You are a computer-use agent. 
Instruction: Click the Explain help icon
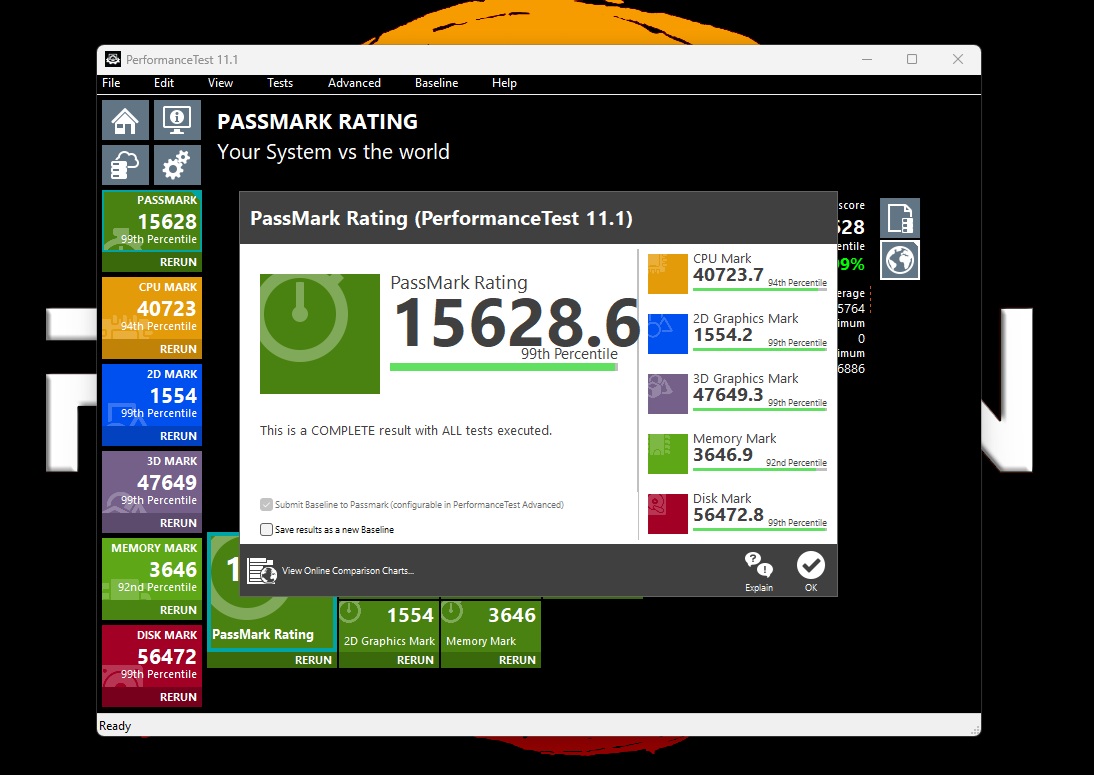[x=758, y=571]
